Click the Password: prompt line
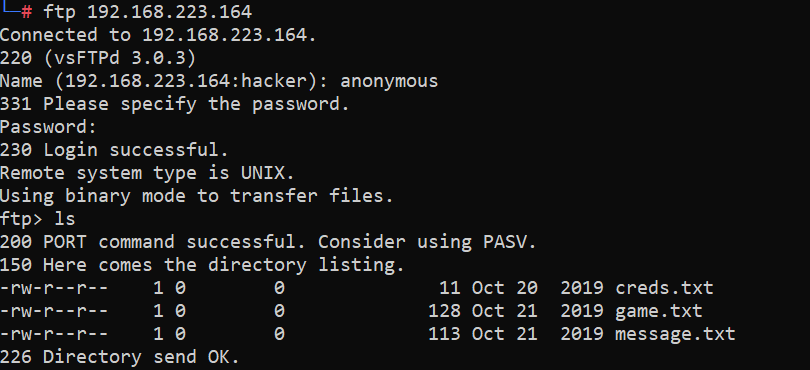This screenshot has width=810, height=370. point(48,127)
